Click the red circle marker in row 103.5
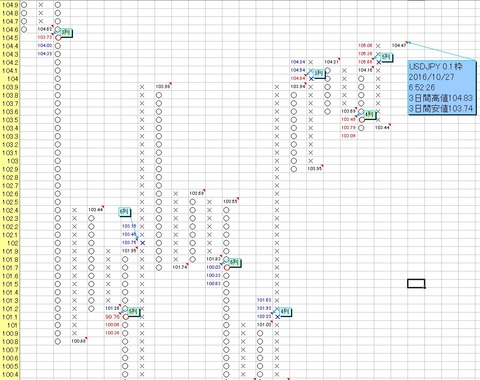Image resolution: width=480 pixels, height=380 pixels. (362, 119)
